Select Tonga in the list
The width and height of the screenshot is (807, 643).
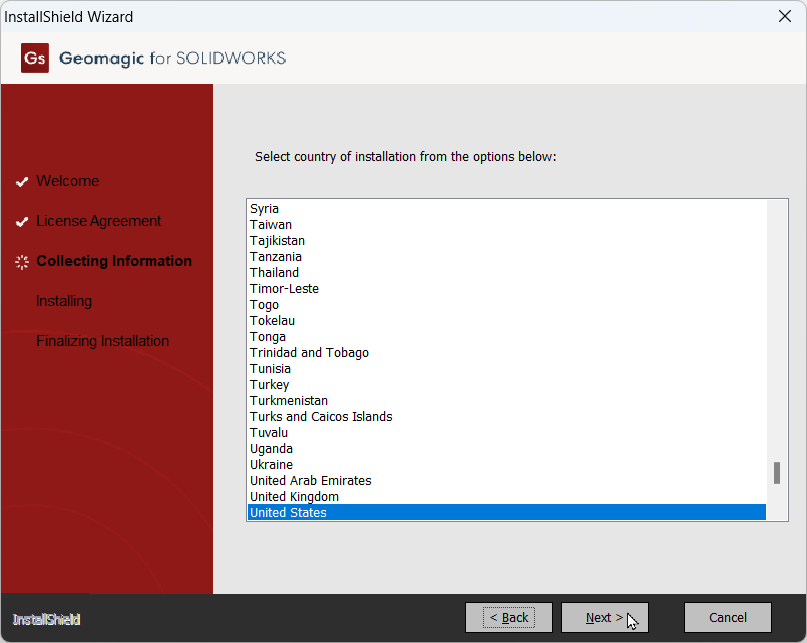[x=506, y=336]
